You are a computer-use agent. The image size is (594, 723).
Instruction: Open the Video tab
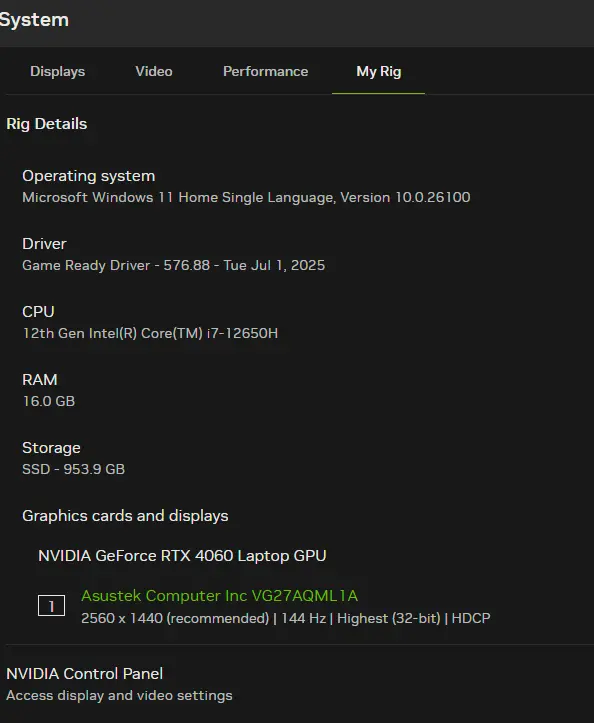click(154, 71)
